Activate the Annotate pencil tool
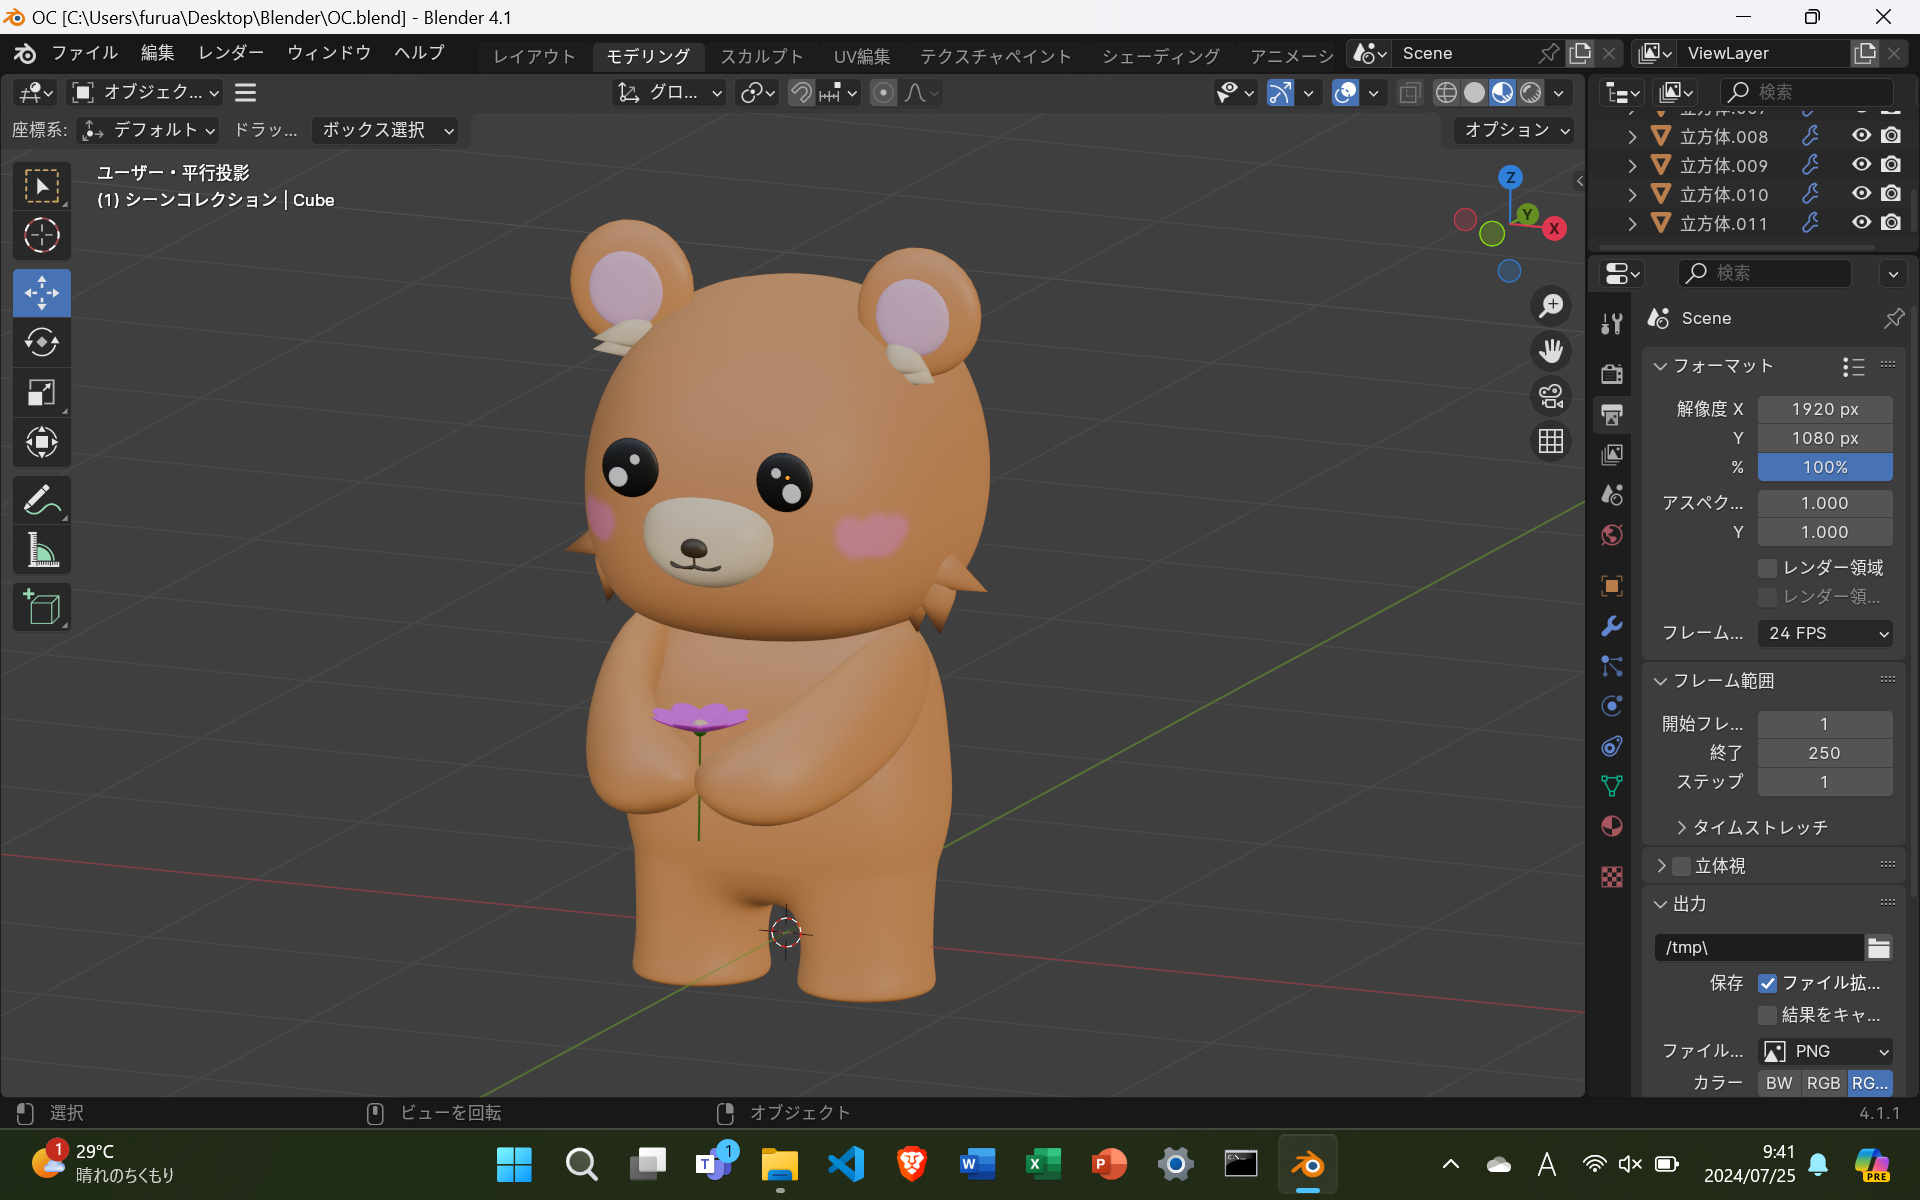The height and width of the screenshot is (1200, 1920). point(41,499)
